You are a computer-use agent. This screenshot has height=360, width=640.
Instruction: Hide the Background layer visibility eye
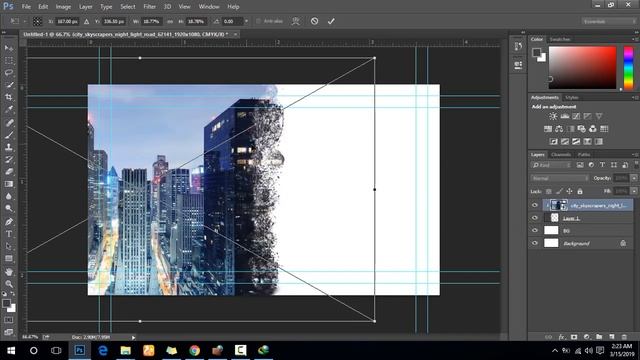pyautogui.click(x=535, y=243)
